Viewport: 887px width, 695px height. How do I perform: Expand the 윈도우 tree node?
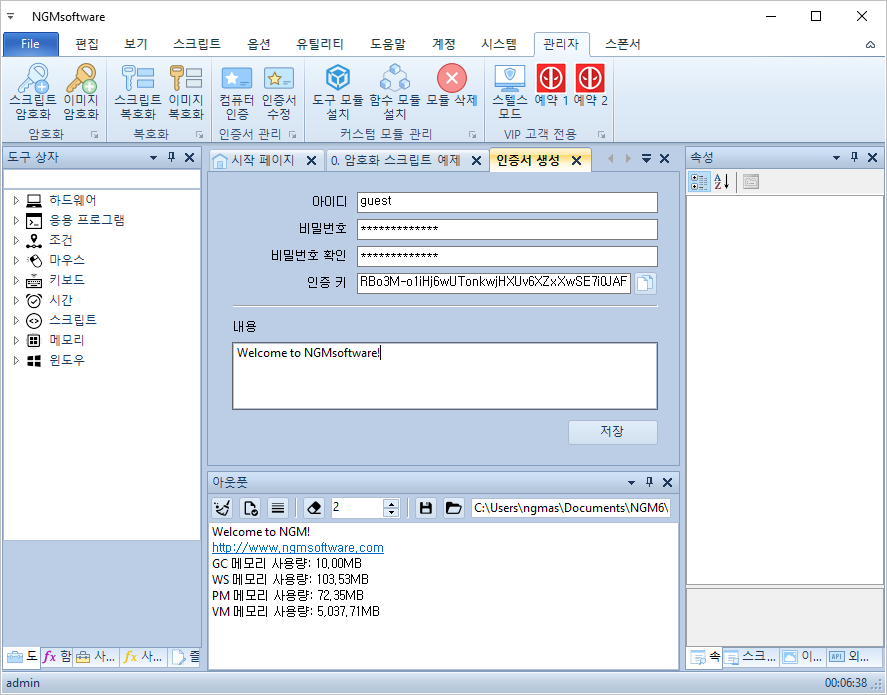pos(16,360)
